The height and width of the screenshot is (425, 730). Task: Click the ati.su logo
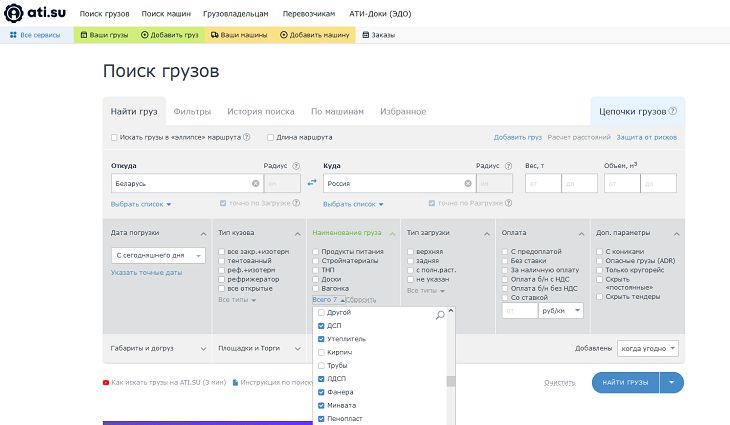tap(37, 15)
